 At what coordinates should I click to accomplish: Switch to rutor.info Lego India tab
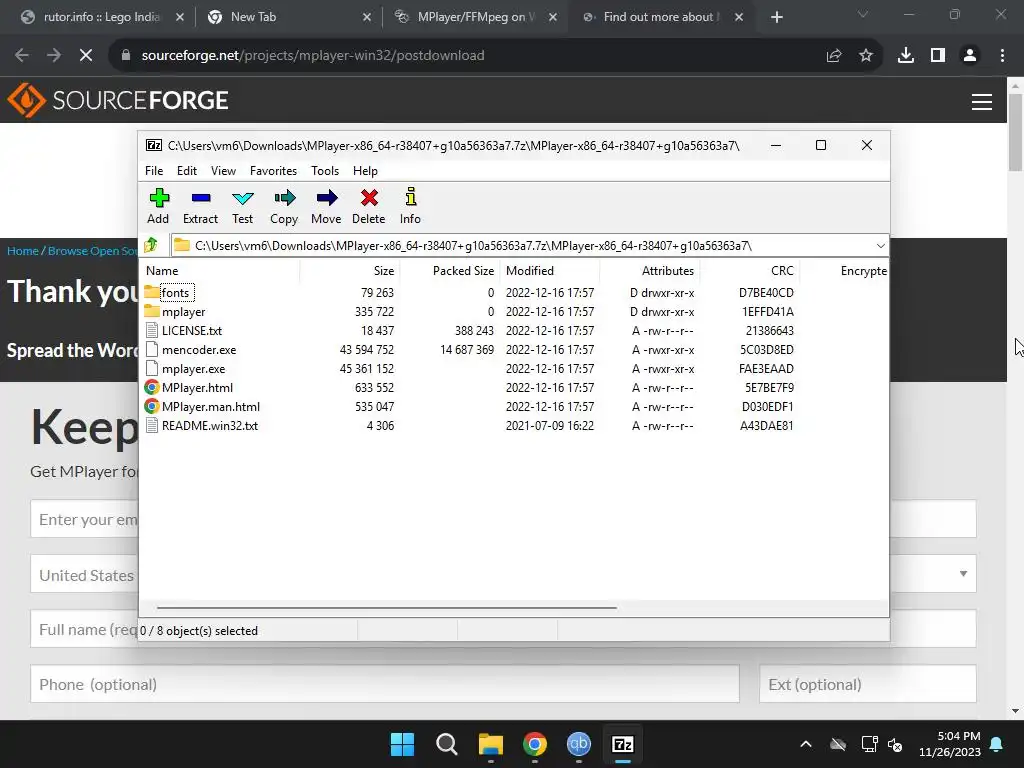click(x=101, y=17)
